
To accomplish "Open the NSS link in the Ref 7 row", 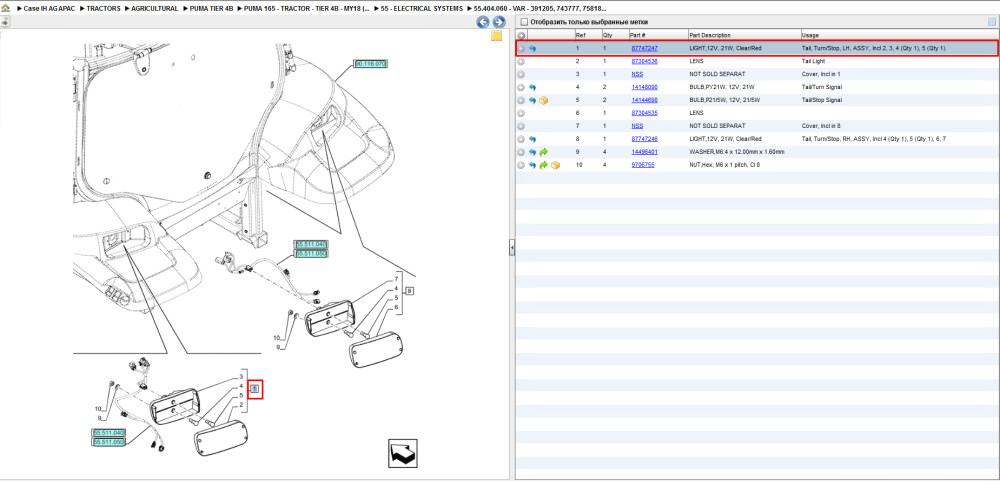I will click(x=637, y=126).
